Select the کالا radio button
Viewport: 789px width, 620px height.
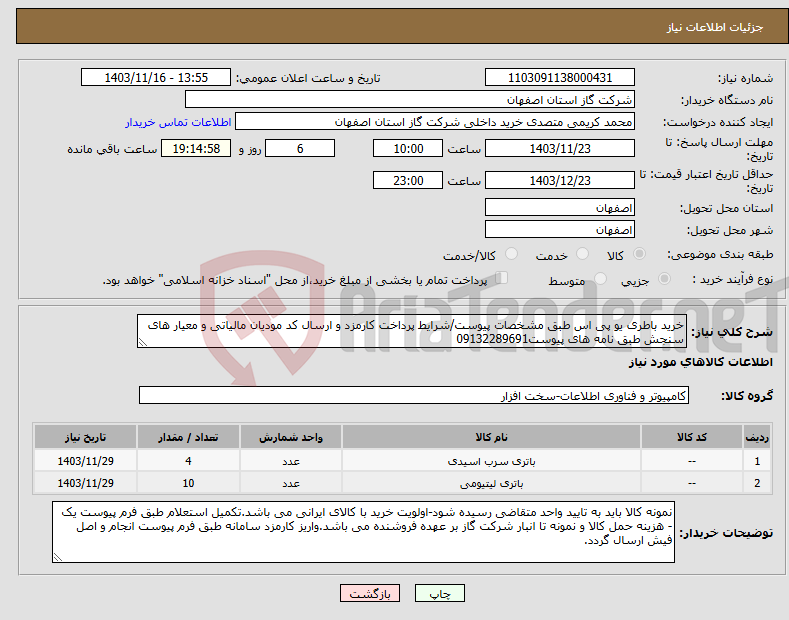pos(639,254)
